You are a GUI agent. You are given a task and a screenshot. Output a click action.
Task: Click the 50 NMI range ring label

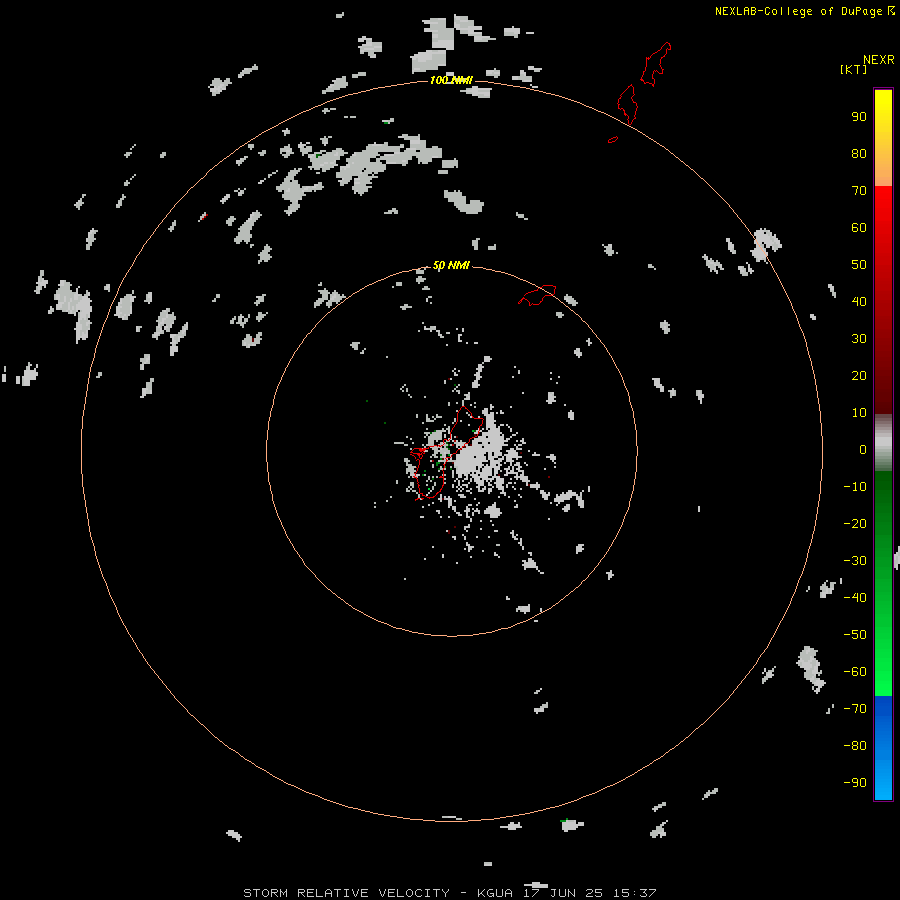pos(451,265)
